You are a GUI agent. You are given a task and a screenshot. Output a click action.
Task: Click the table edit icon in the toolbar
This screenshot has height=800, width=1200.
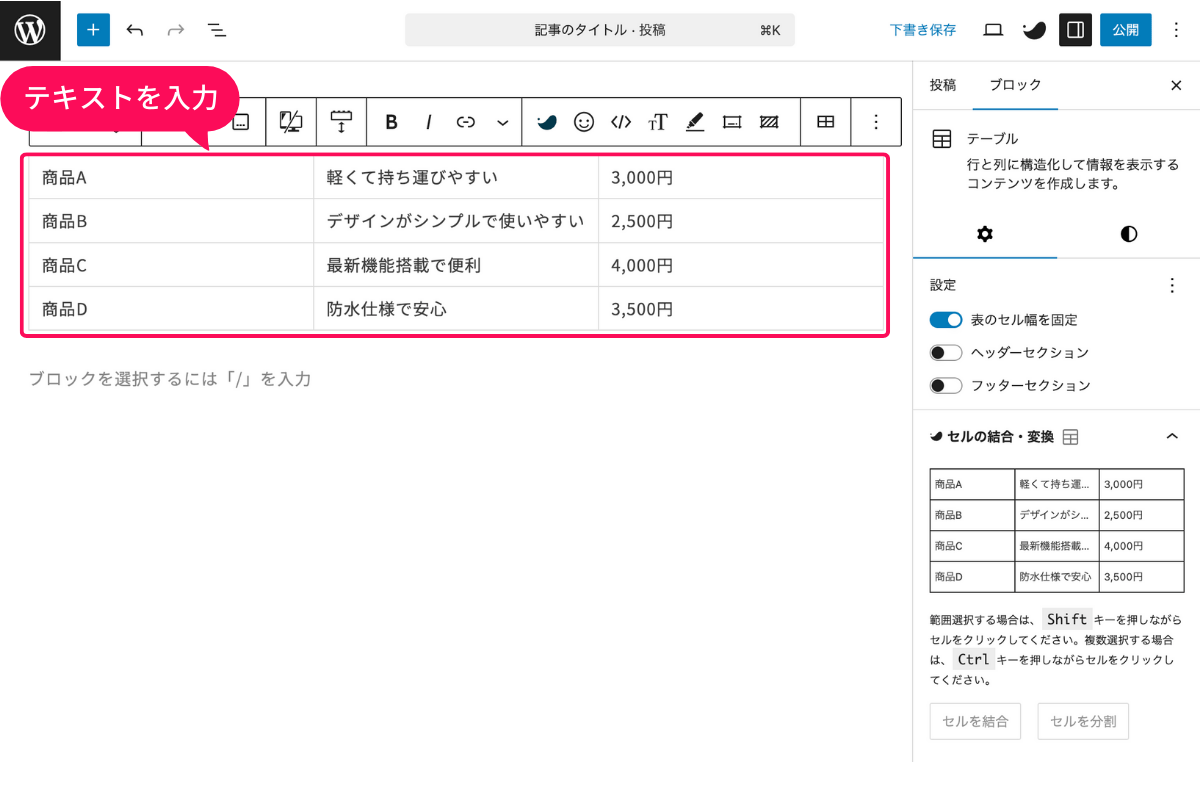pos(825,121)
